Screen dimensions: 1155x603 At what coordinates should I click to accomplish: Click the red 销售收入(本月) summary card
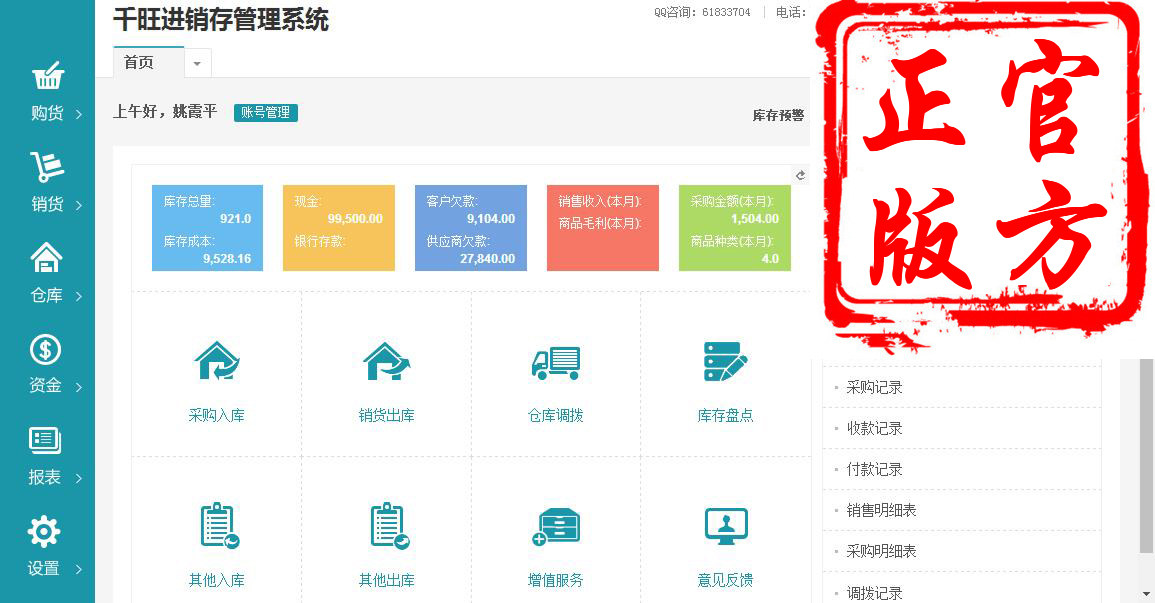[603, 228]
